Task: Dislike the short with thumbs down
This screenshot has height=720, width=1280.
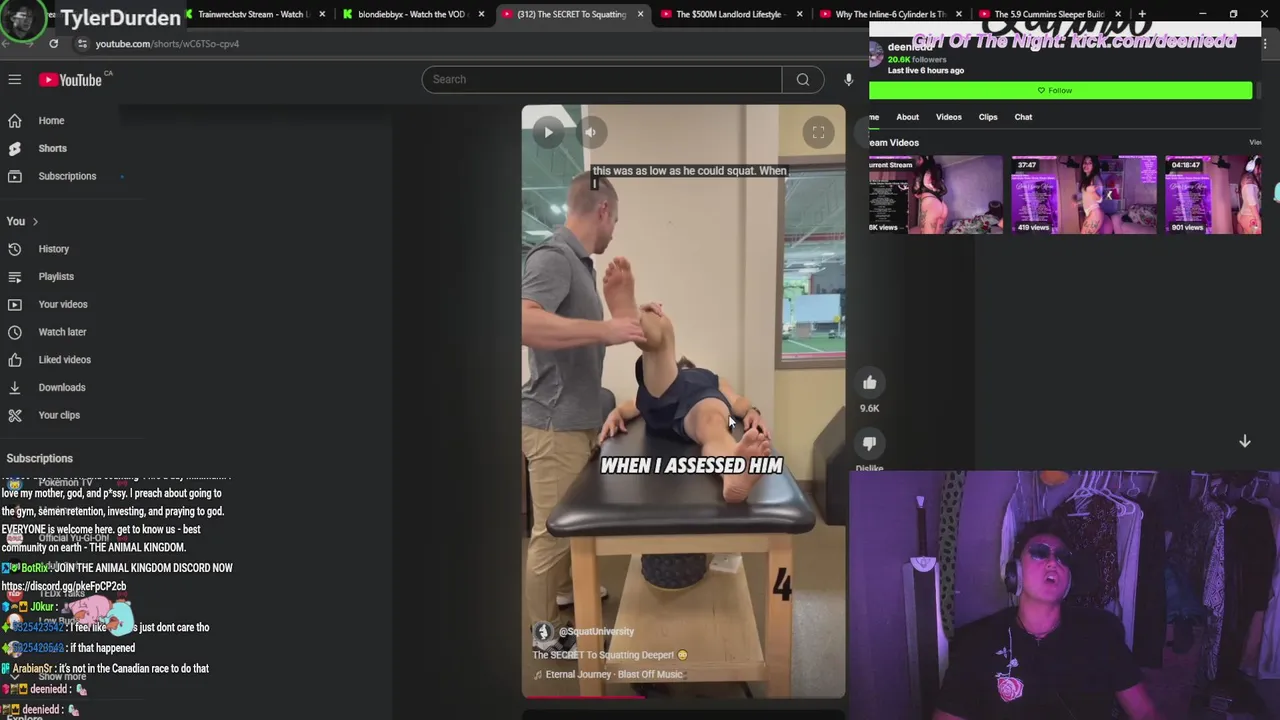Action: click(x=869, y=443)
